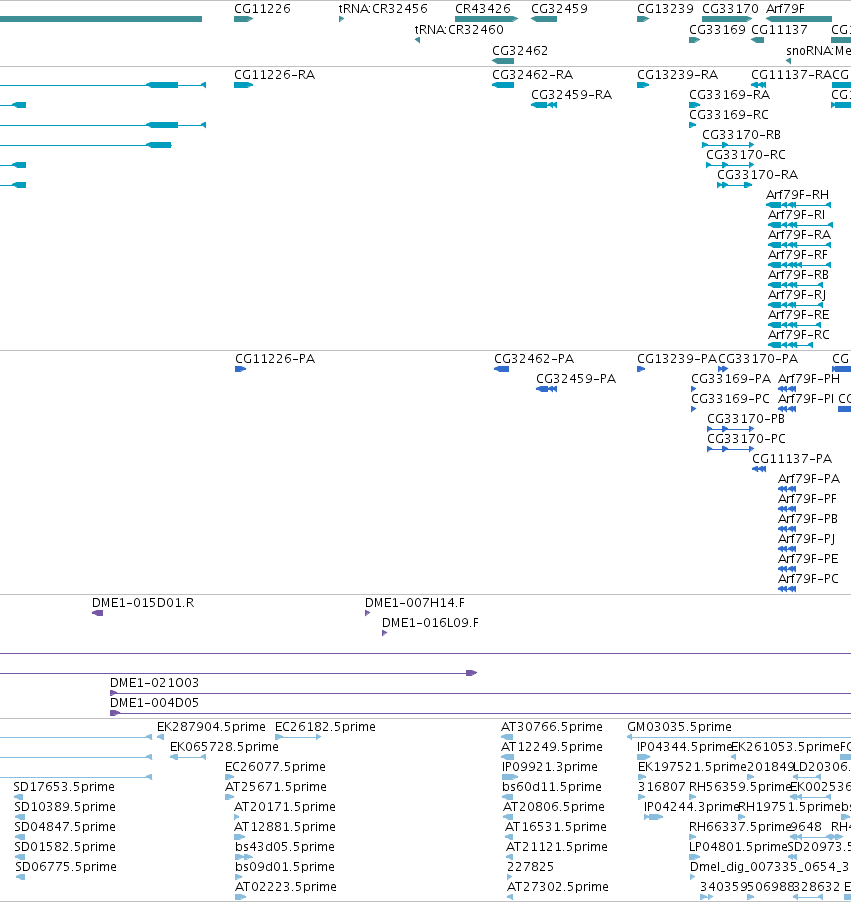851x902 pixels.
Task: Click transcript Arf79F-RC
Action: (x=790, y=345)
